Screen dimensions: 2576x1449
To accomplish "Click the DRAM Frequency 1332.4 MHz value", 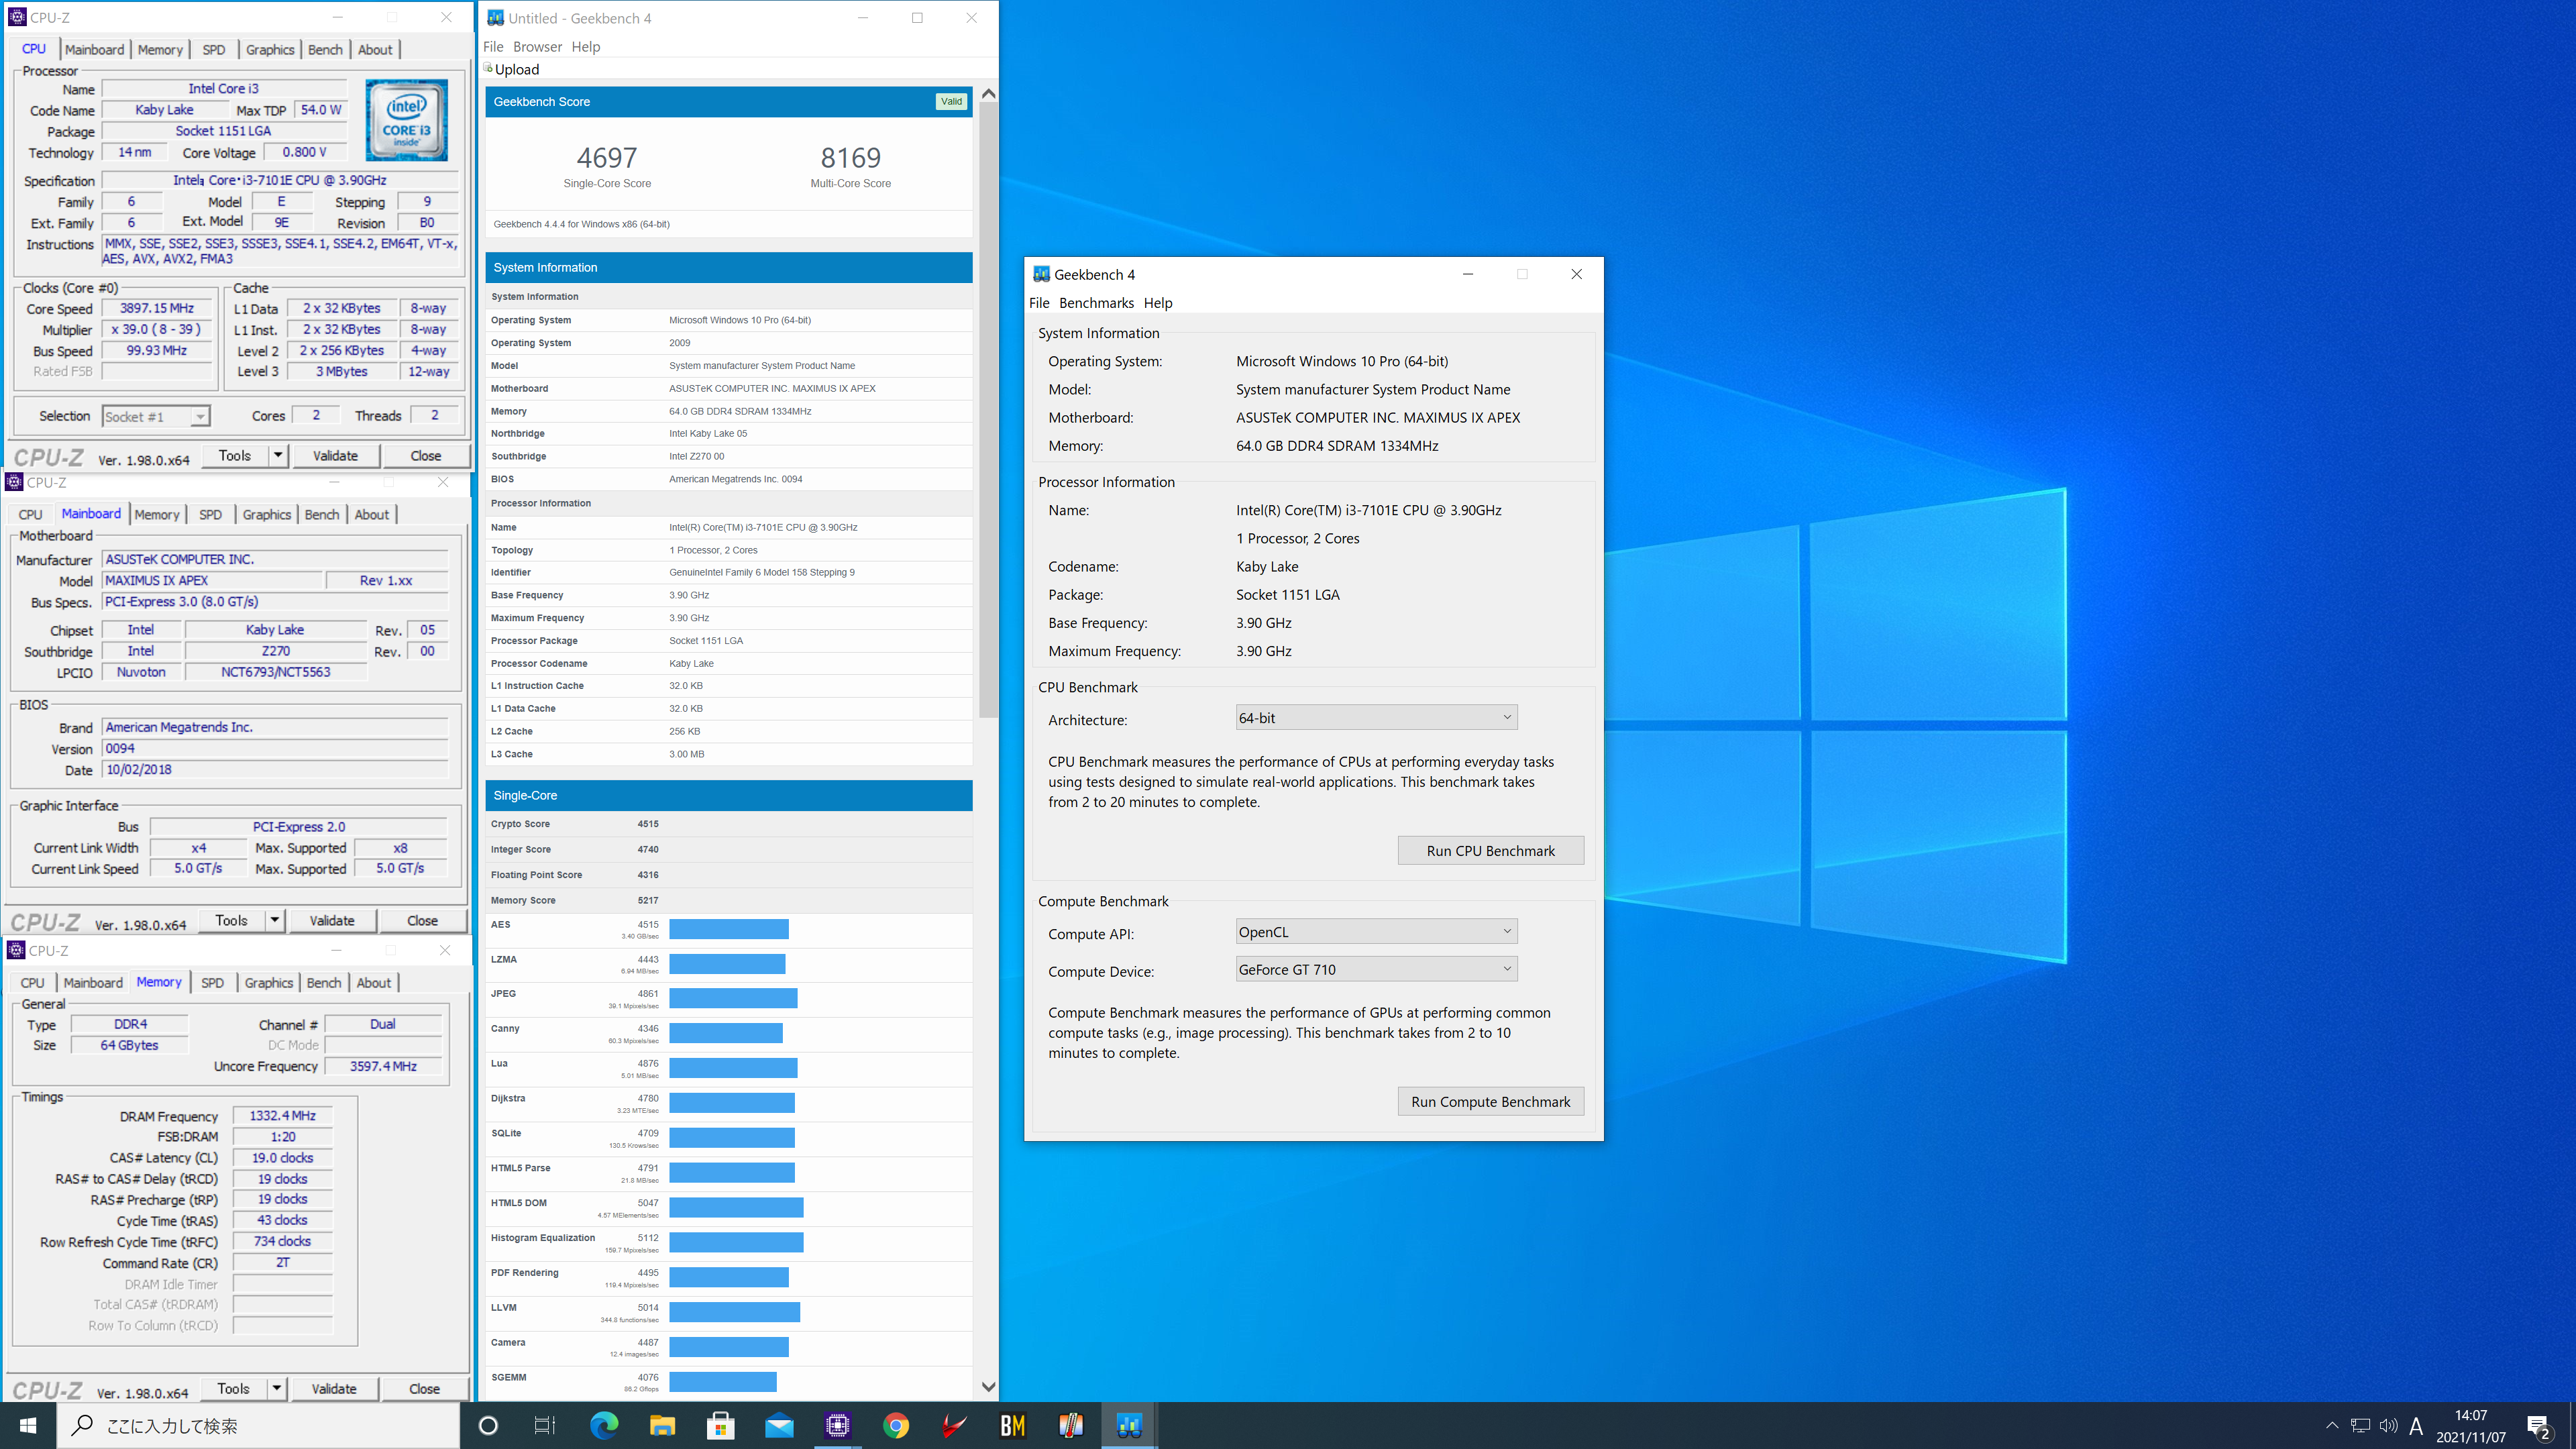I will click(283, 1115).
